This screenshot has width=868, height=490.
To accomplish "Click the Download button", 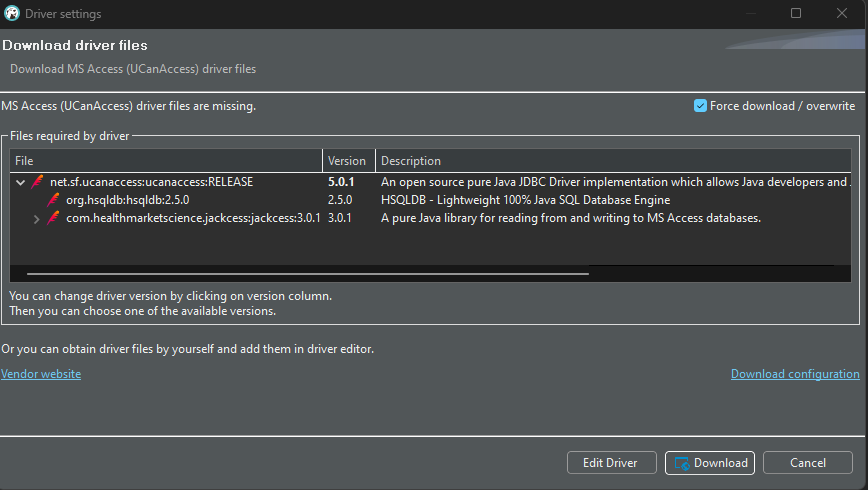I will tap(710, 463).
